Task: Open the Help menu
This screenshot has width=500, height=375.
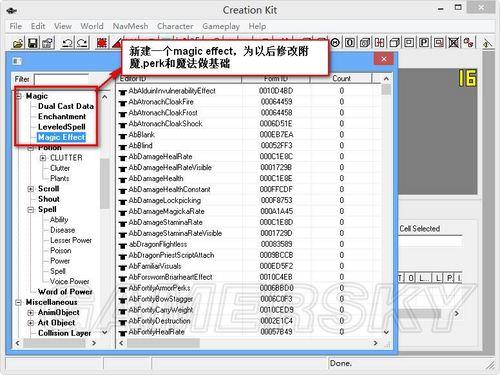Action: point(257,26)
